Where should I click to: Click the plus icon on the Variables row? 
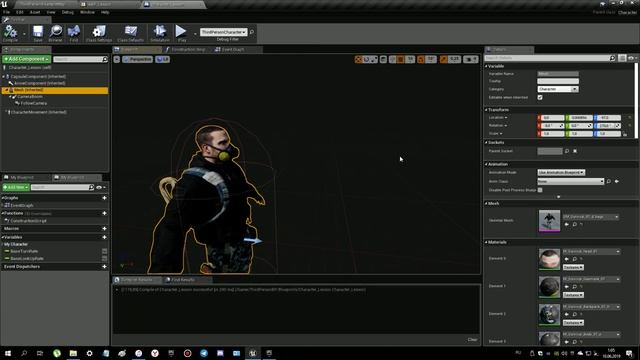(x=104, y=237)
